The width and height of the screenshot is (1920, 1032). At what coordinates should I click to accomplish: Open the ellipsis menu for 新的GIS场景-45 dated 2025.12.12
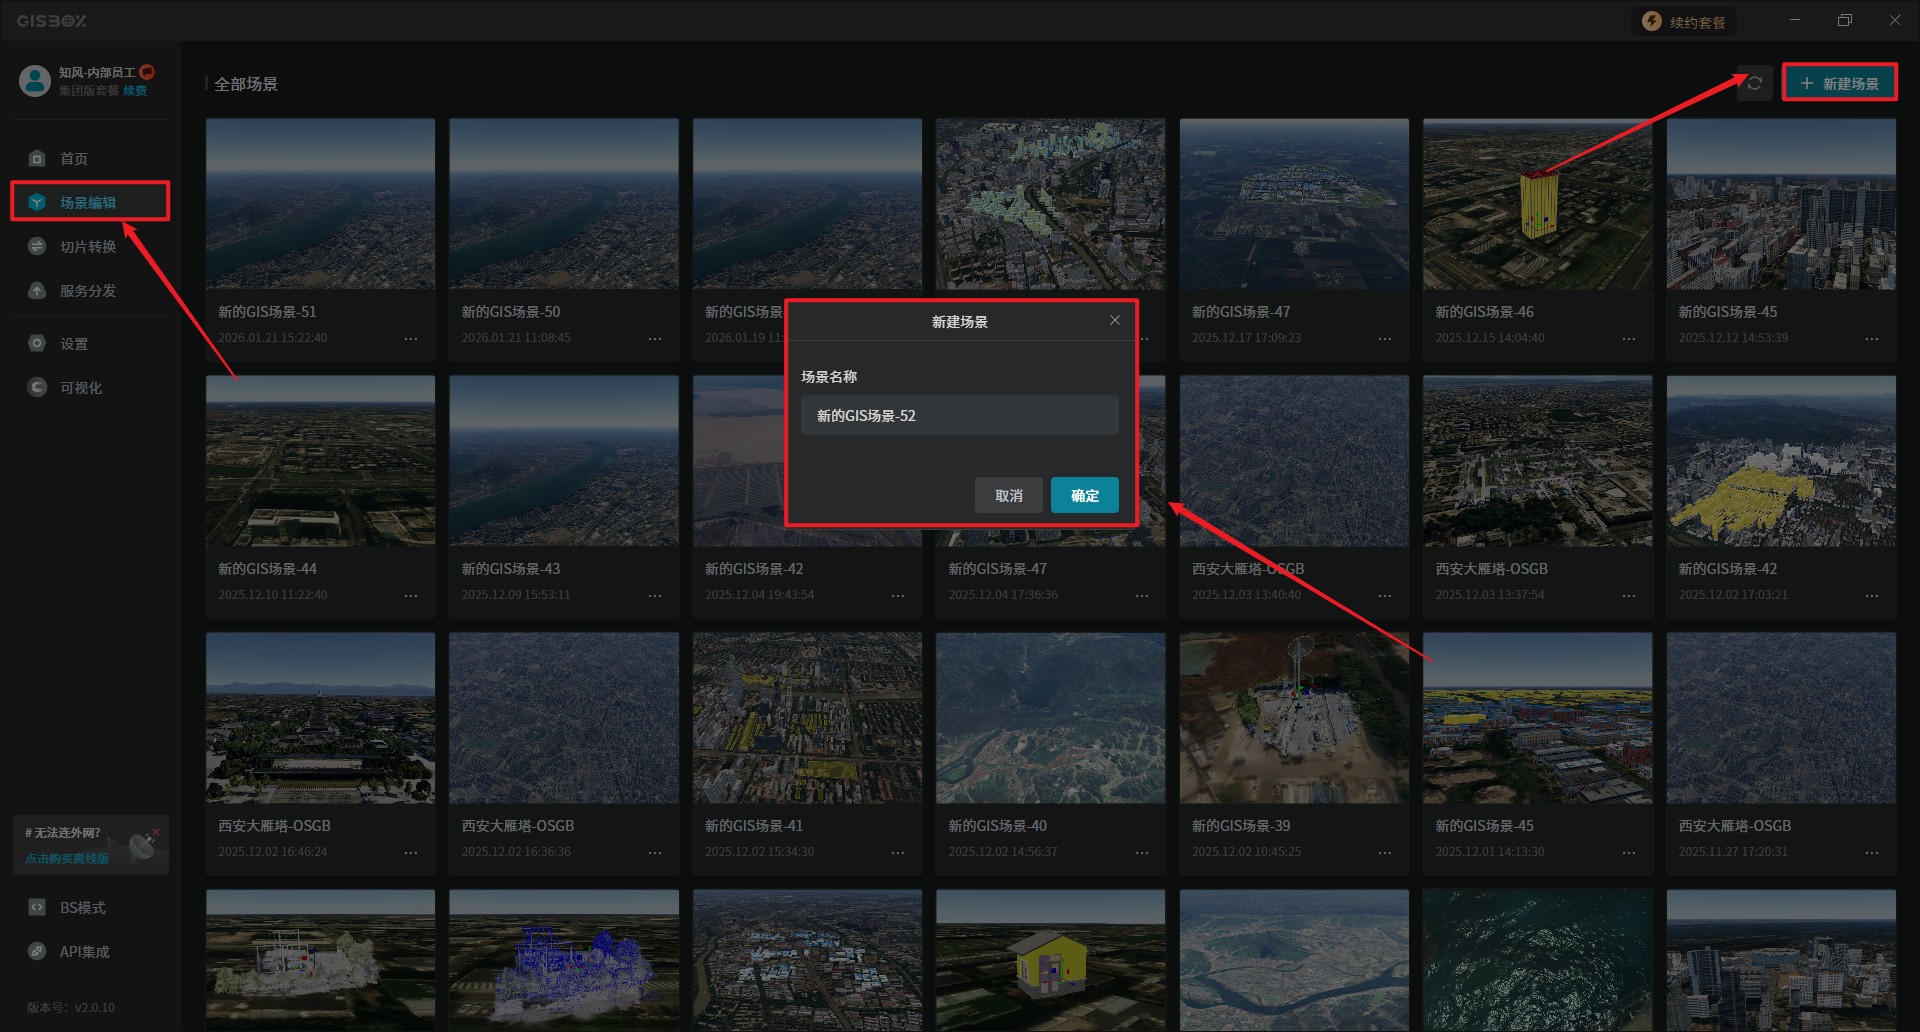tap(1872, 339)
